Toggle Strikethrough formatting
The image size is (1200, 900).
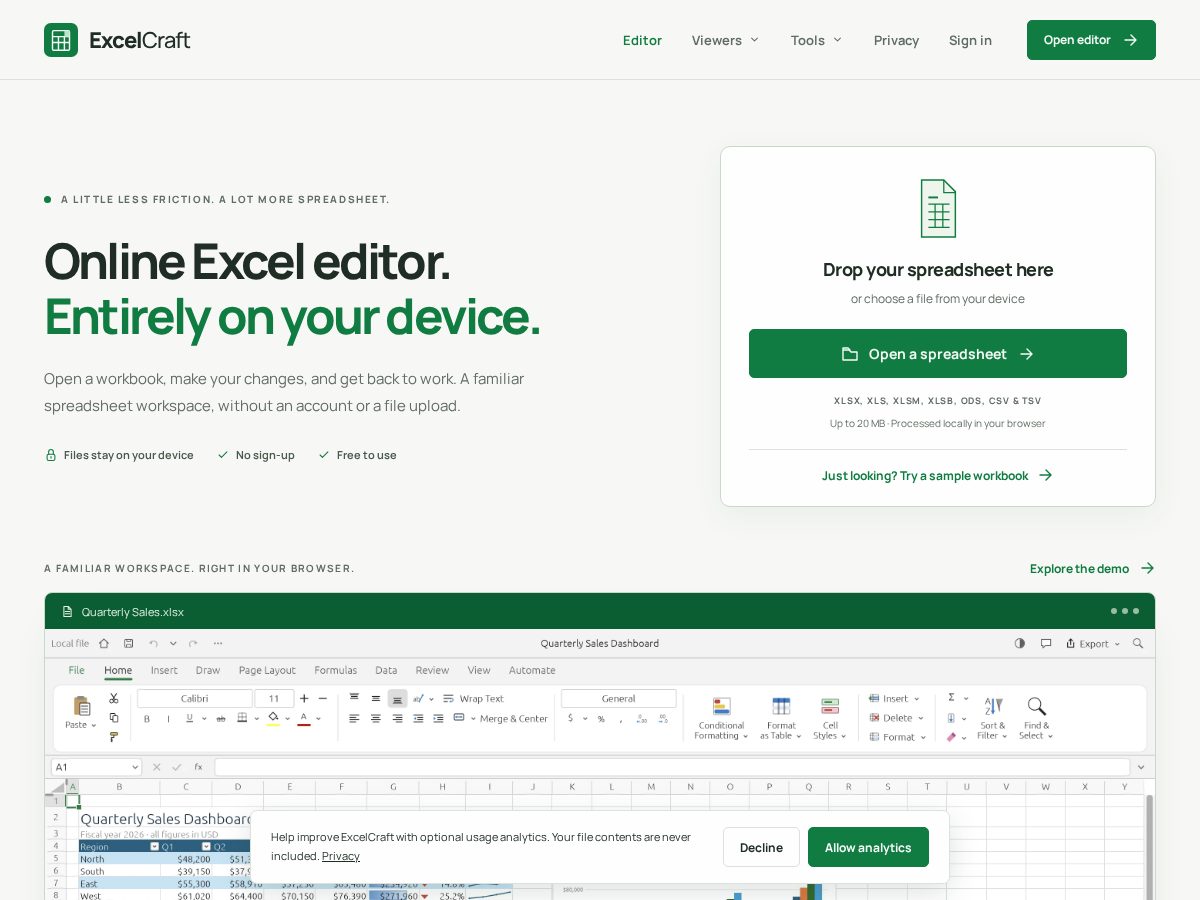click(x=220, y=719)
